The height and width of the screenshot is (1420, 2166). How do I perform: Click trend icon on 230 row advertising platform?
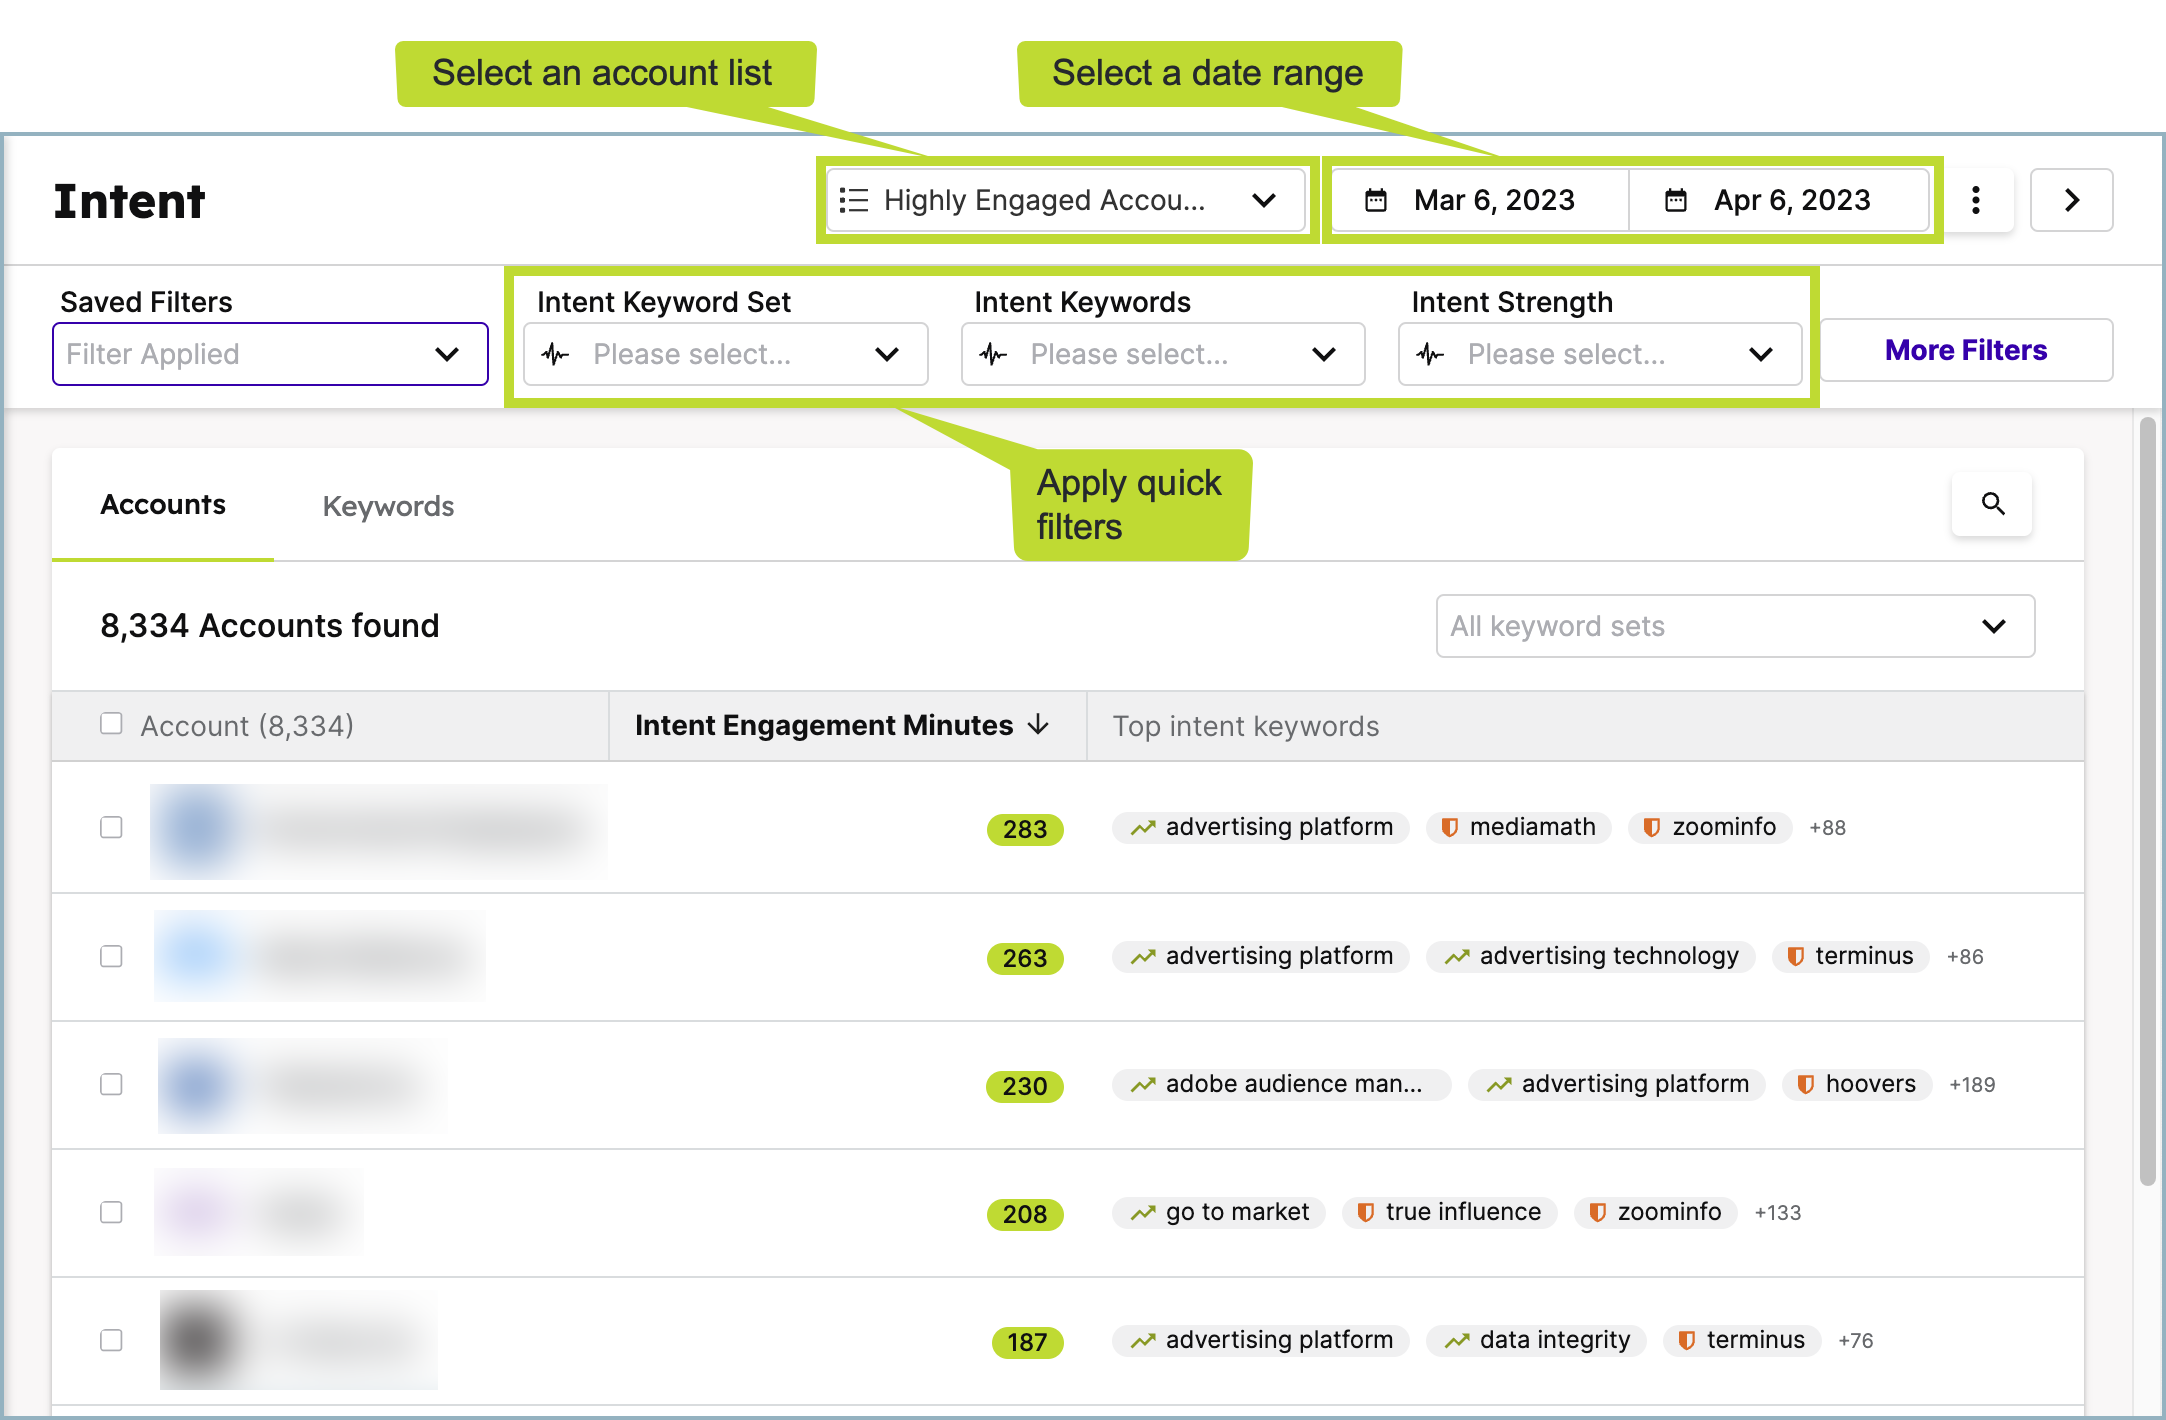coord(1499,1085)
